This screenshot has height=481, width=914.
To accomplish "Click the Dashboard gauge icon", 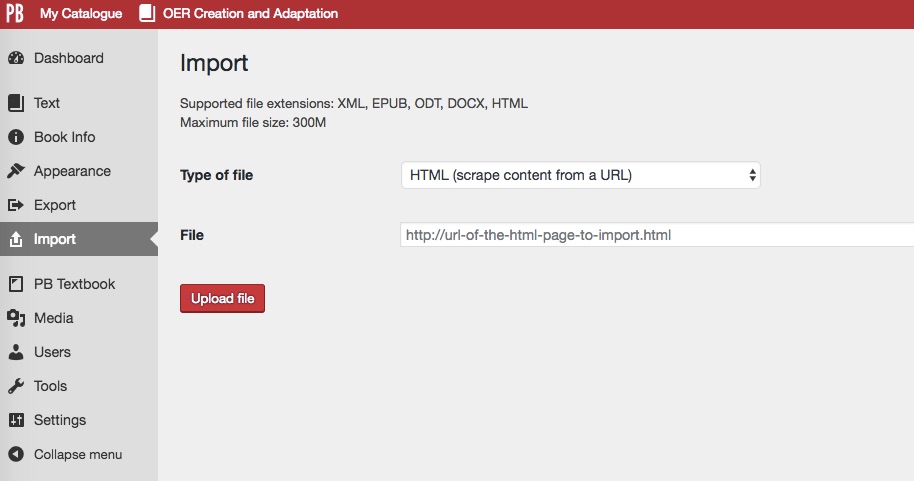I will [x=16, y=58].
